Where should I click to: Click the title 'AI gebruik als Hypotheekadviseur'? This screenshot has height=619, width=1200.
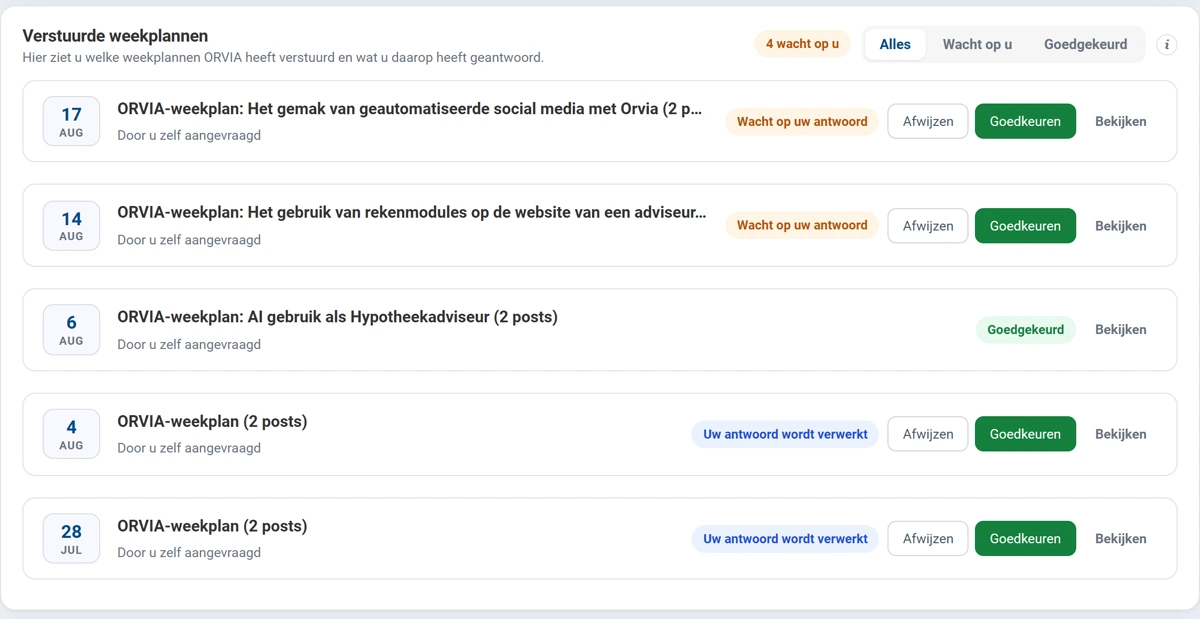[x=337, y=317]
